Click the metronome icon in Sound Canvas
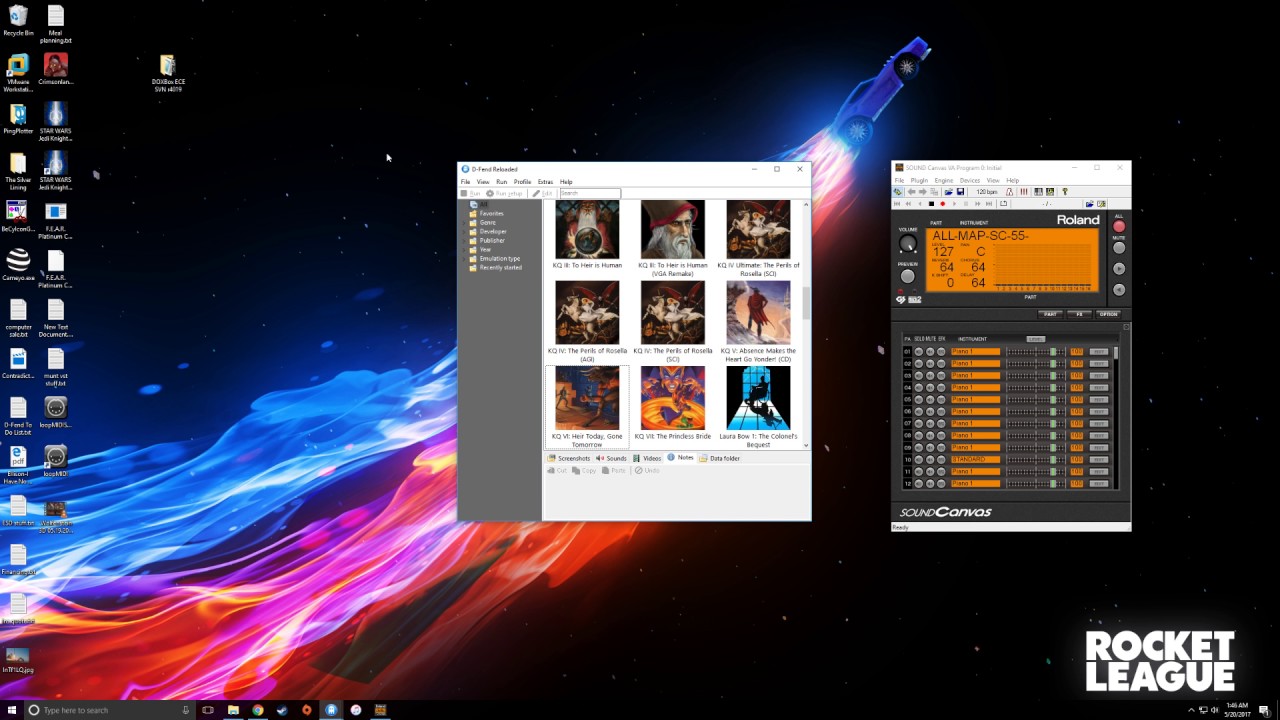Screen dimensions: 1280x720 point(1009,192)
